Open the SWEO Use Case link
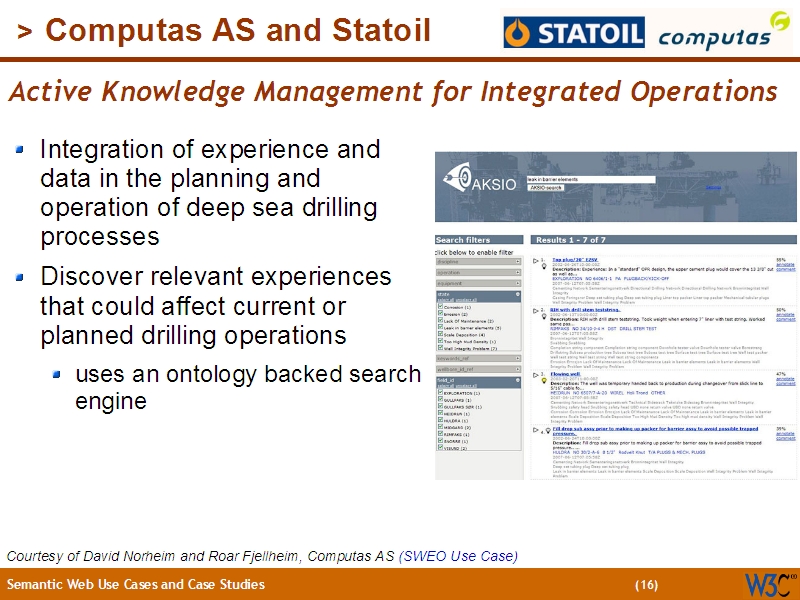This screenshot has width=800, height=600. click(461, 554)
